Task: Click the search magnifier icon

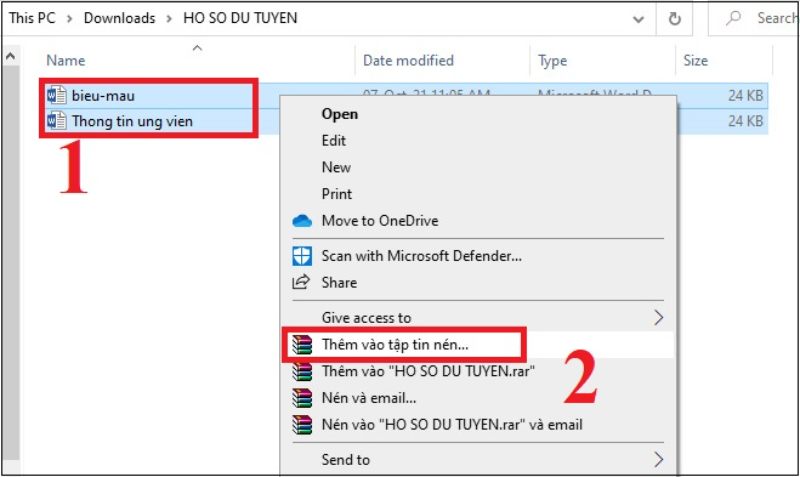Action: click(x=733, y=18)
